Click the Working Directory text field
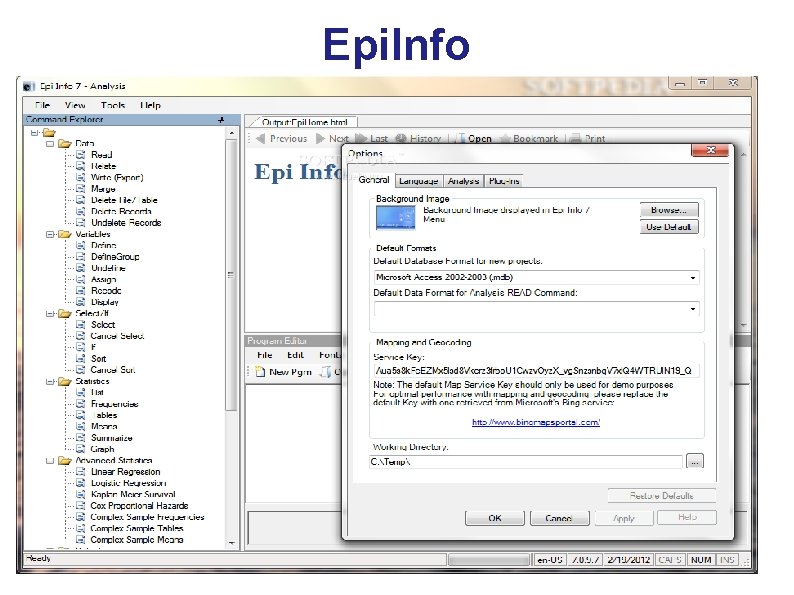This screenshot has width=794, height=595. pos(526,462)
